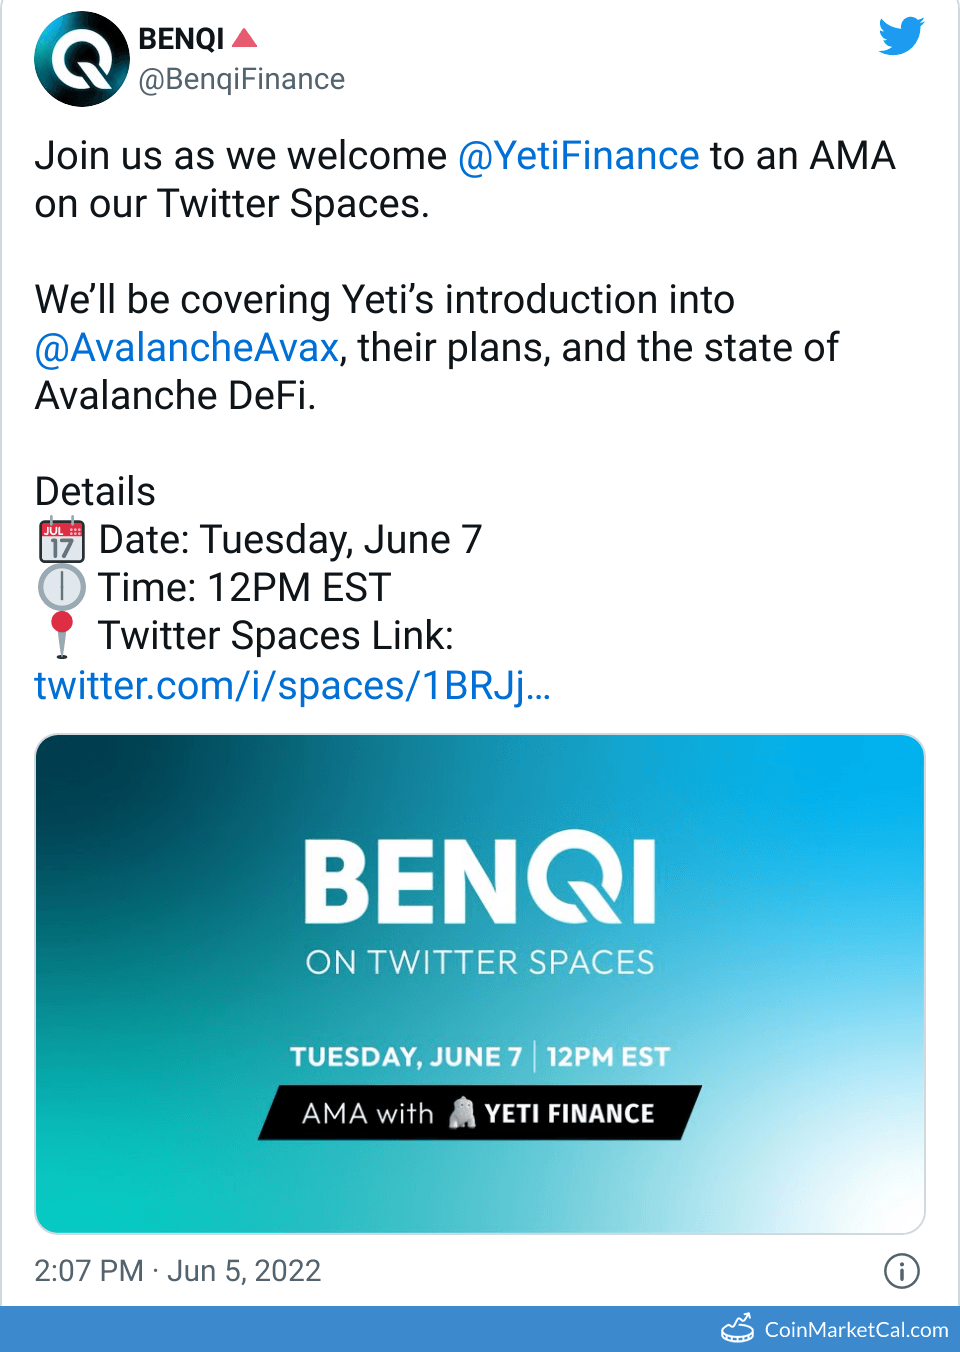Click the large BENQI logo in image
This screenshot has height=1352, width=960.
(480, 880)
